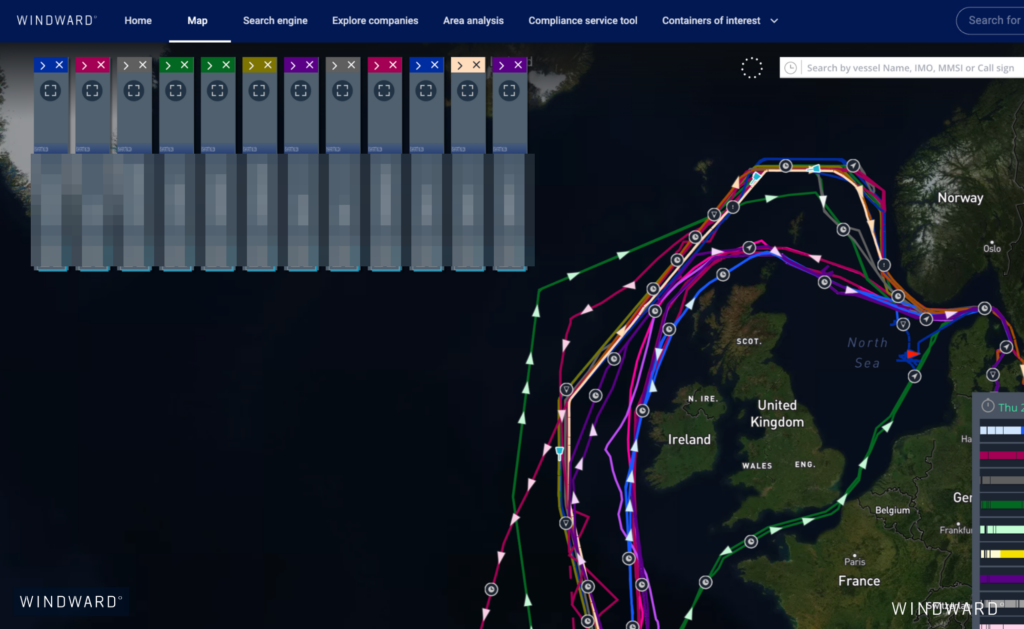The height and width of the screenshot is (629, 1024).
Task: Select the purple timeline bar
Action: click(x=1002, y=579)
